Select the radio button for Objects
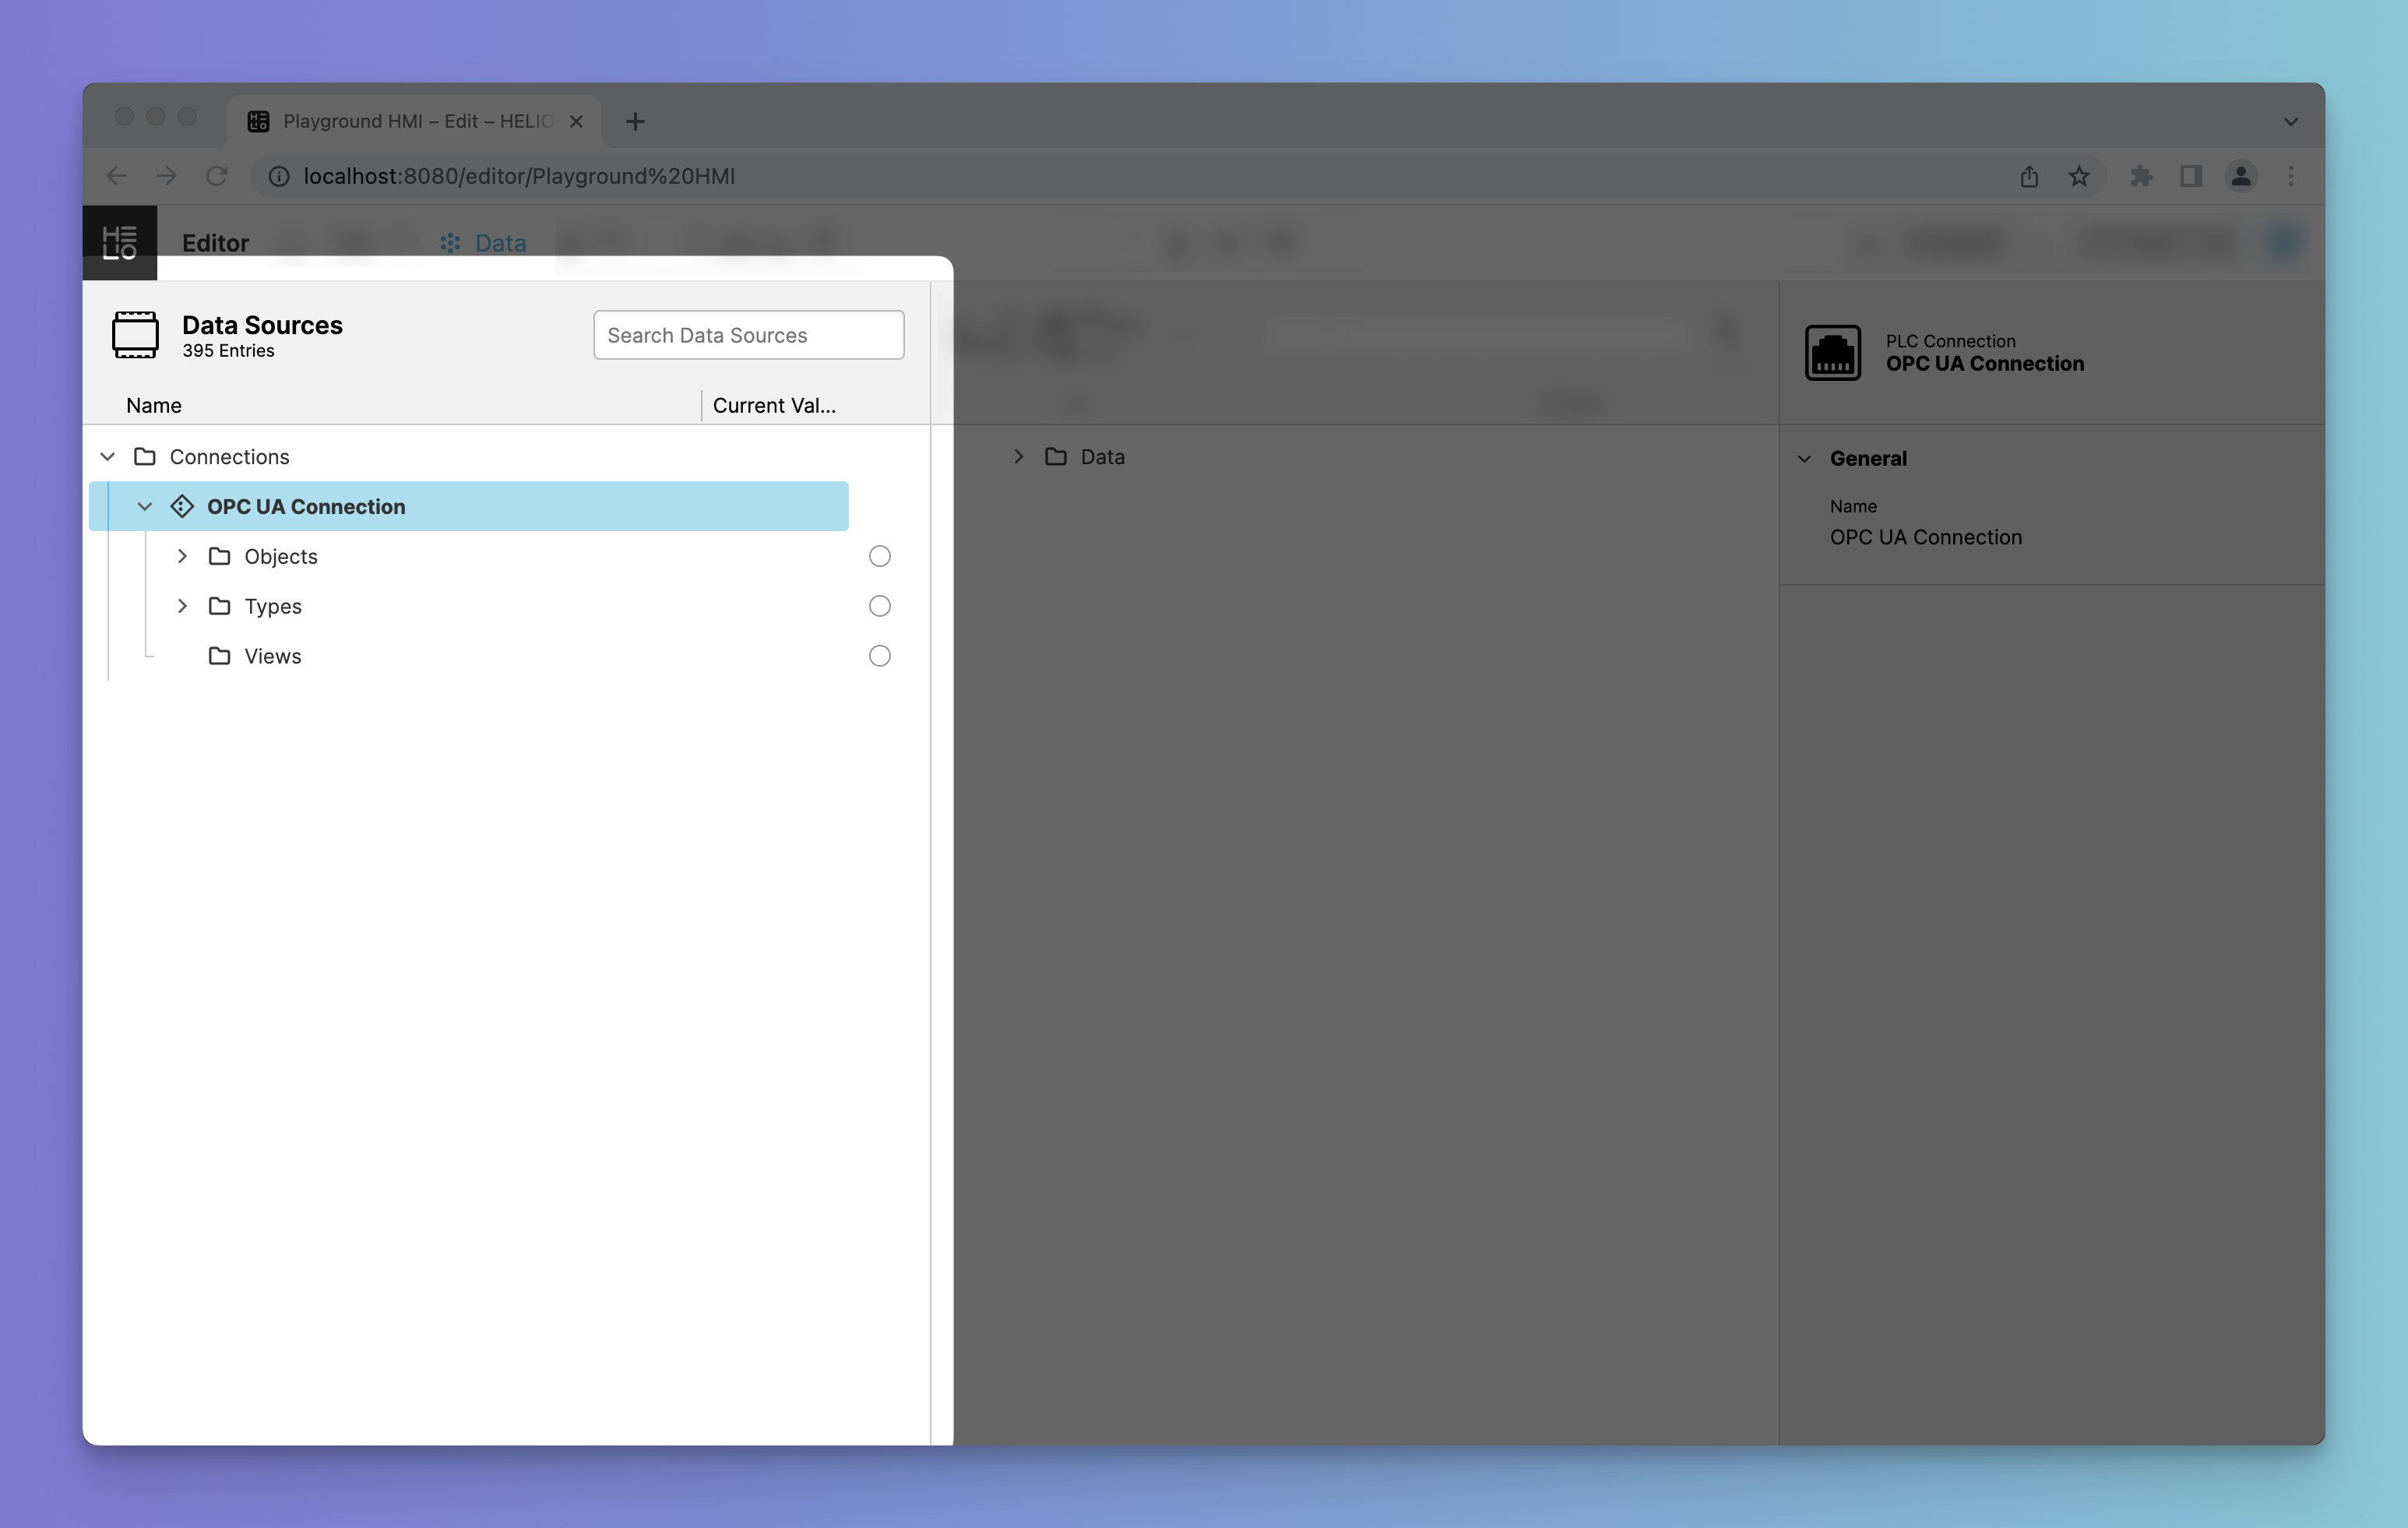This screenshot has width=2408, height=1528. pyautogui.click(x=879, y=556)
